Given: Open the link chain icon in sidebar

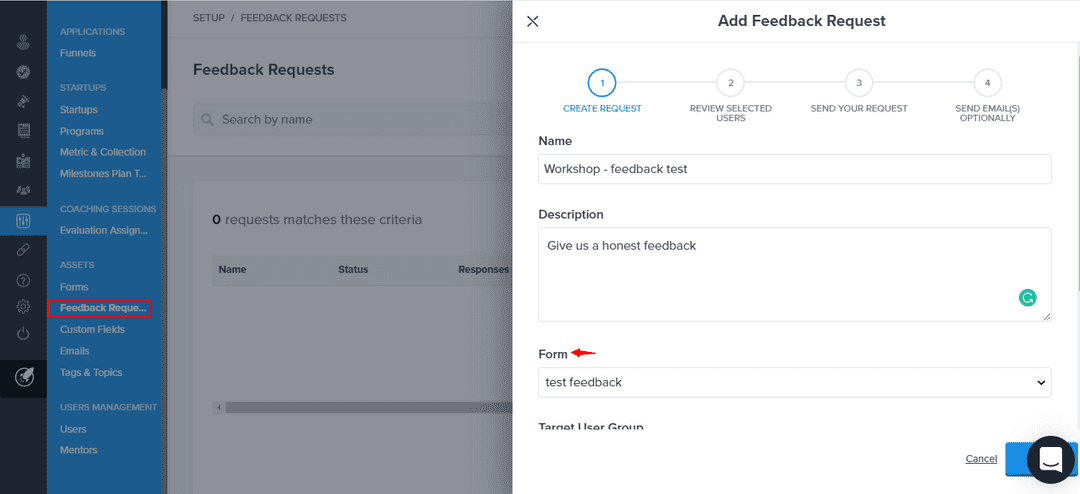Looking at the screenshot, I should coord(23,250).
